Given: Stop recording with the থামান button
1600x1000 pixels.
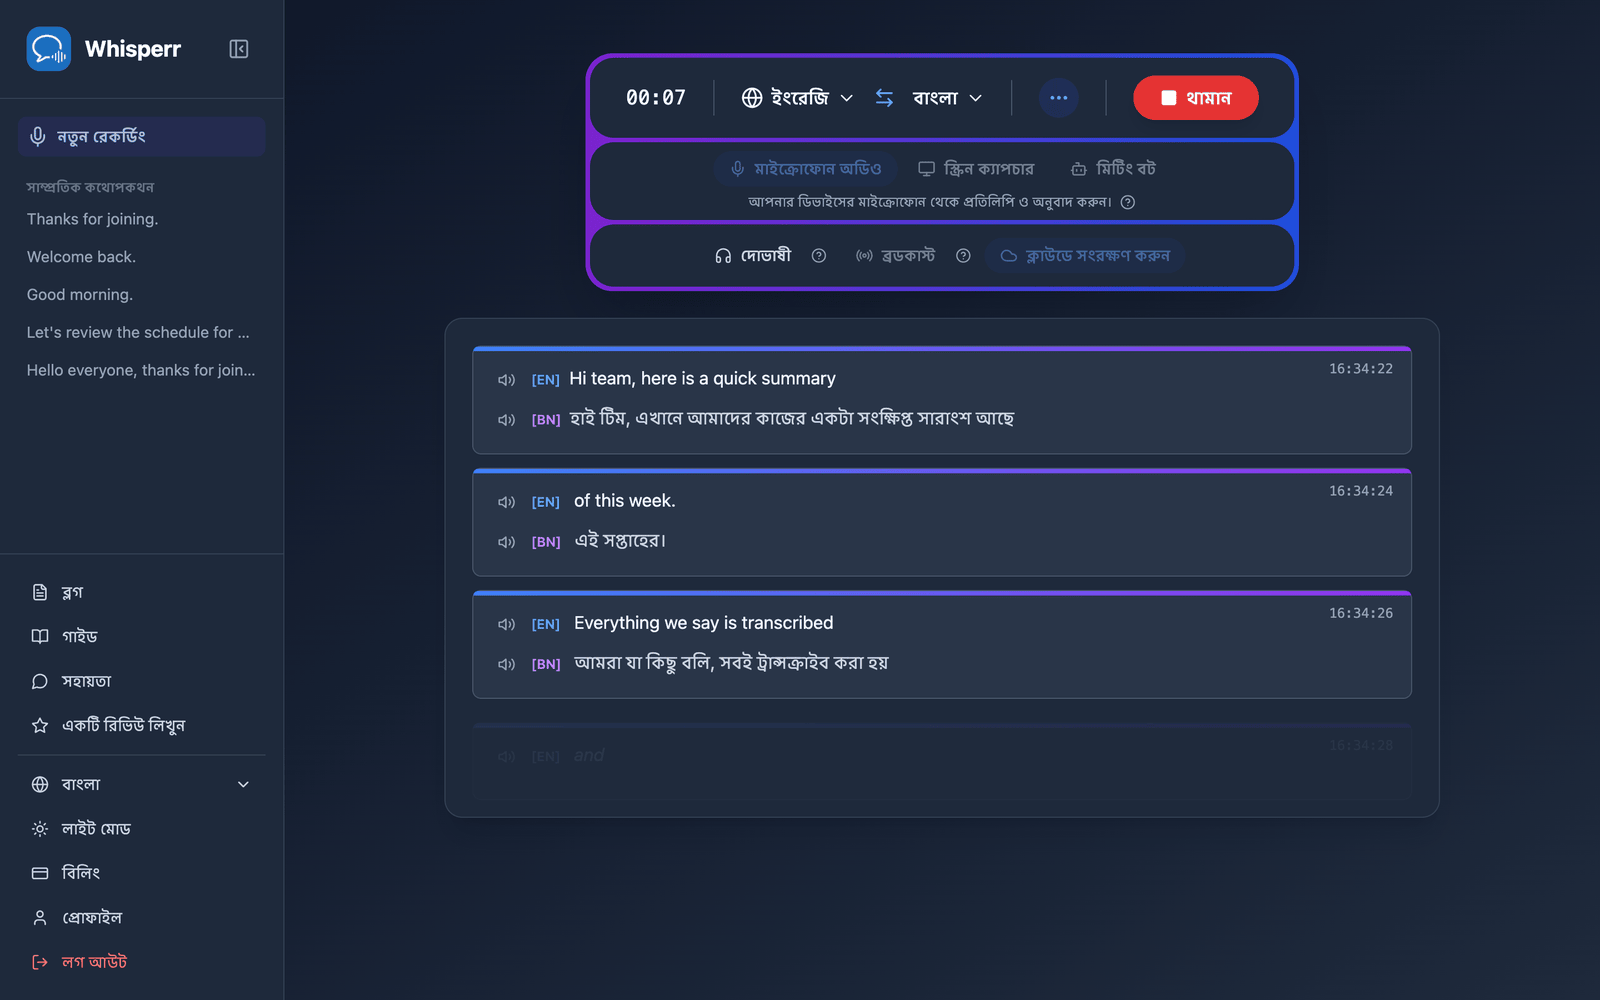Looking at the screenshot, I should 1196,98.
